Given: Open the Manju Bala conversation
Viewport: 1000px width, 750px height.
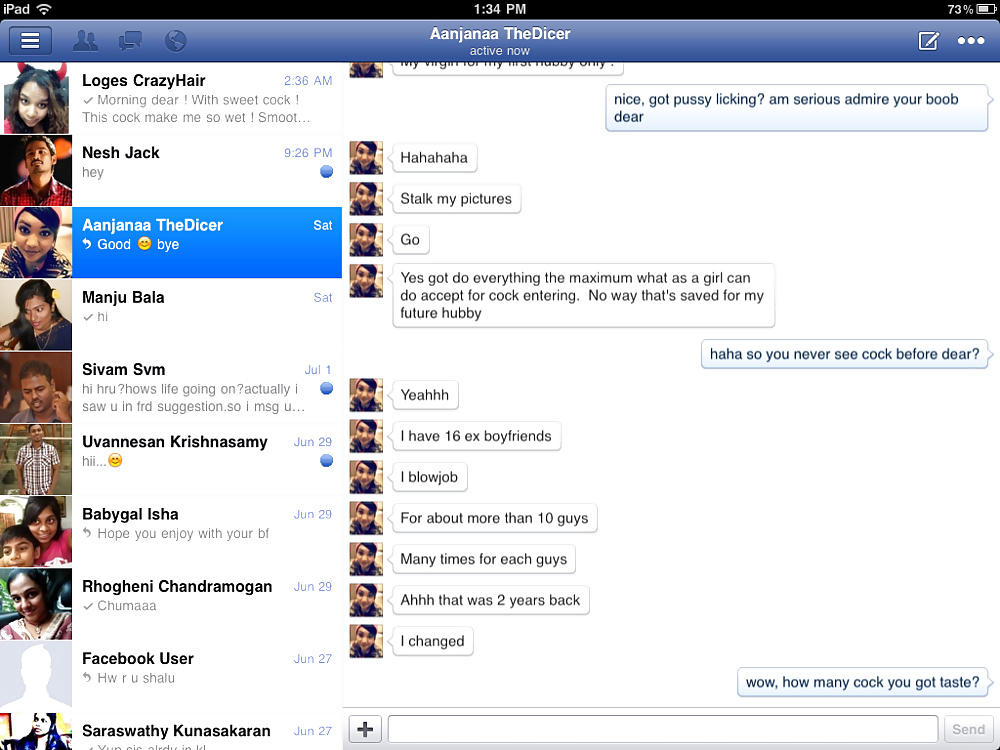Looking at the screenshot, I should [205, 314].
